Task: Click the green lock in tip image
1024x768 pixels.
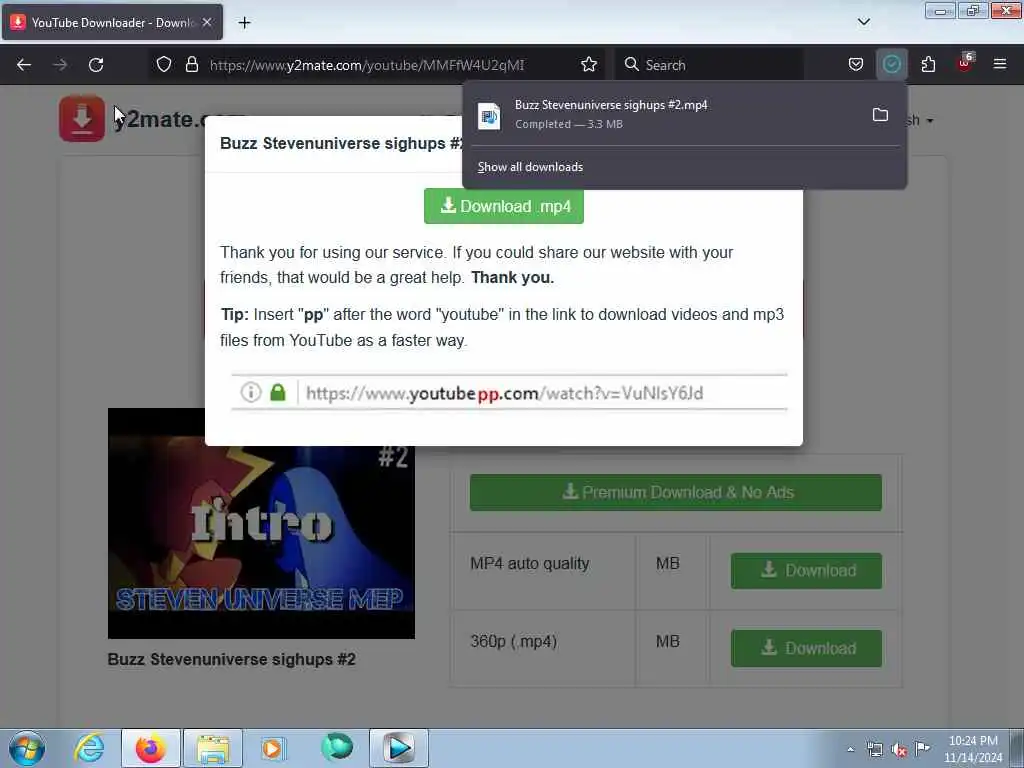Action: tap(278, 392)
